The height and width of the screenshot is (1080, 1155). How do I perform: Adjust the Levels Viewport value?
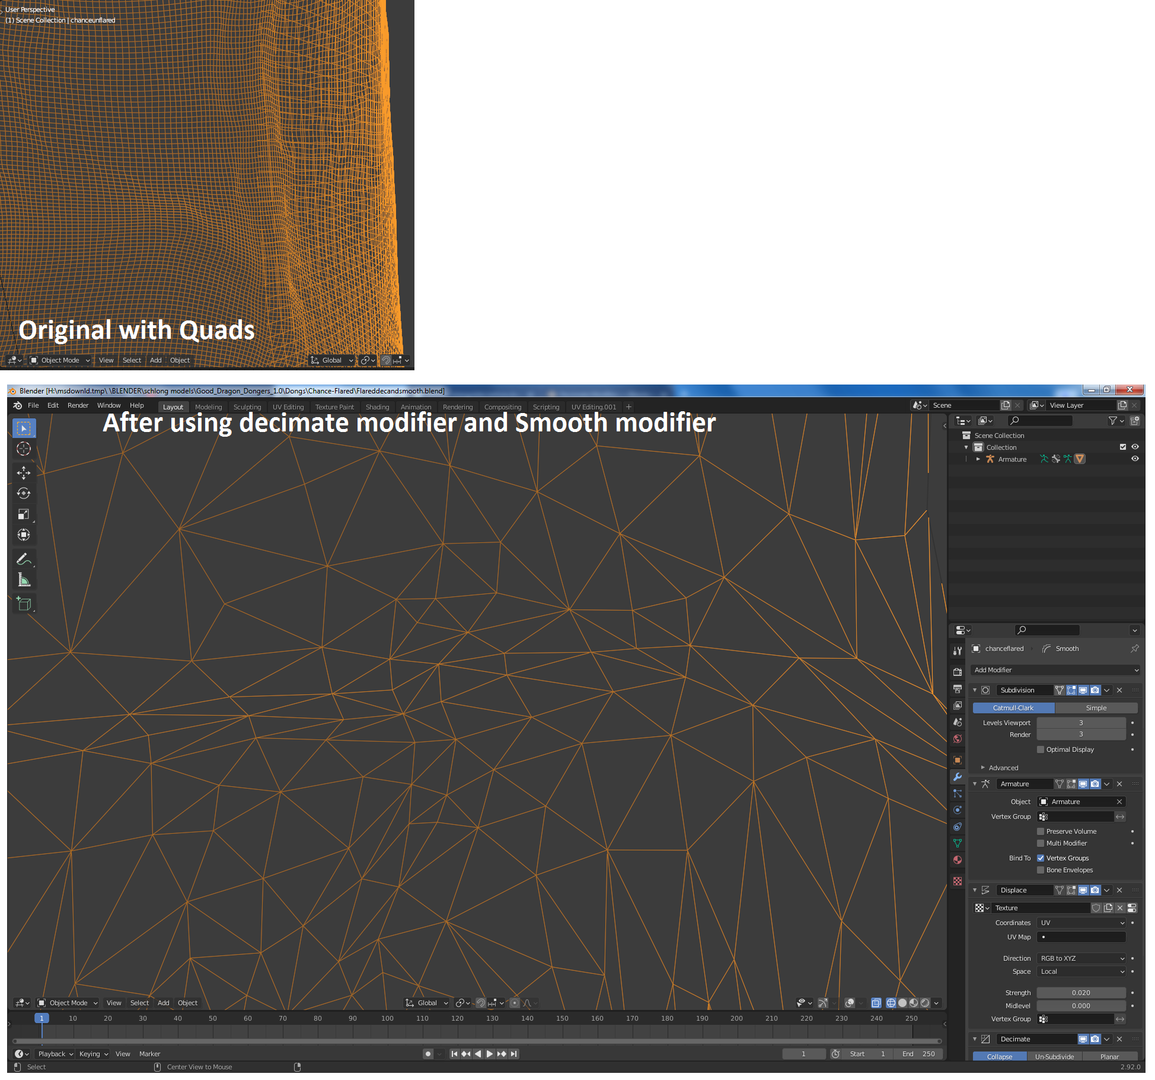(x=1081, y=723)
